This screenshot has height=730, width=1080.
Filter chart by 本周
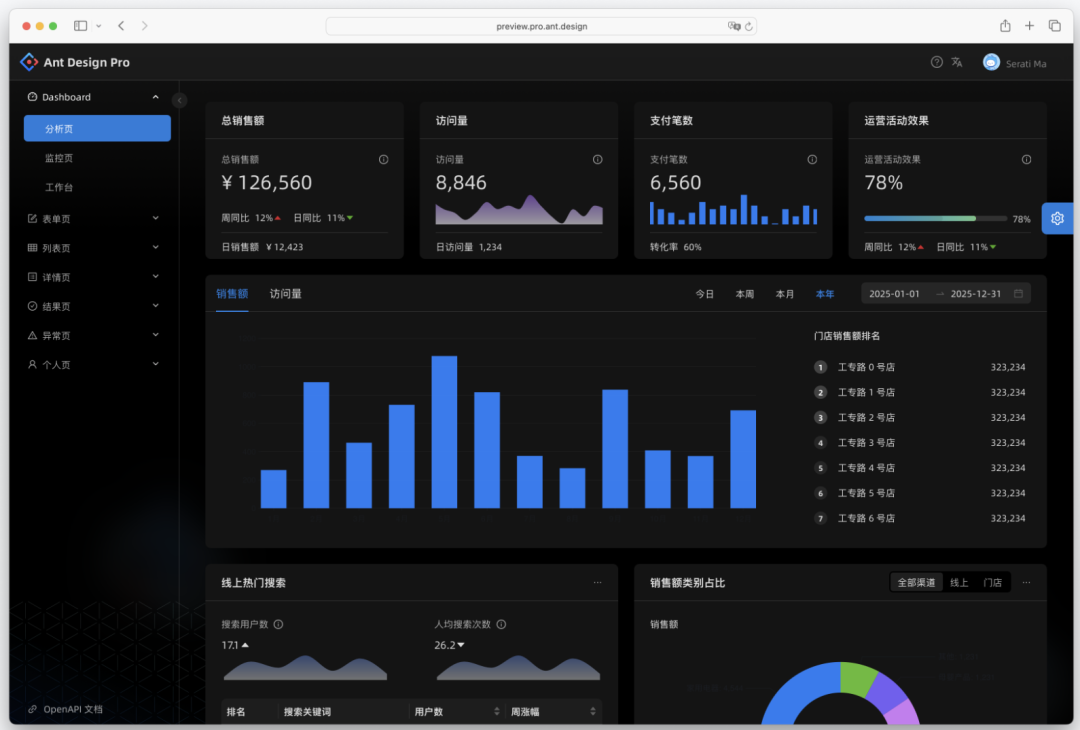point(745,294)
